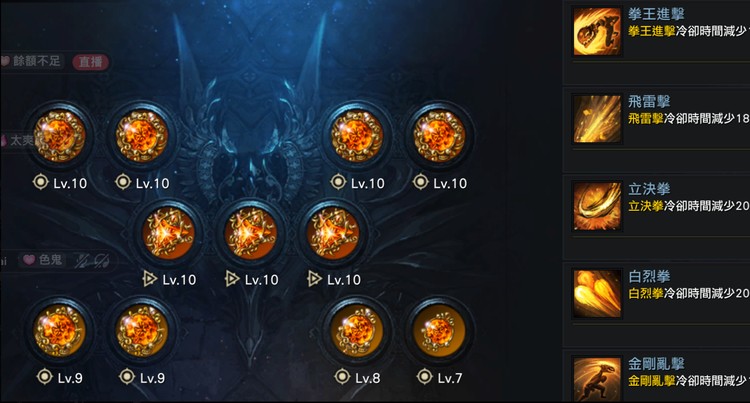Screen dimensions: 750x403
Task: Open the 立決拳 skill icon
Action: (x=596, y=206)
